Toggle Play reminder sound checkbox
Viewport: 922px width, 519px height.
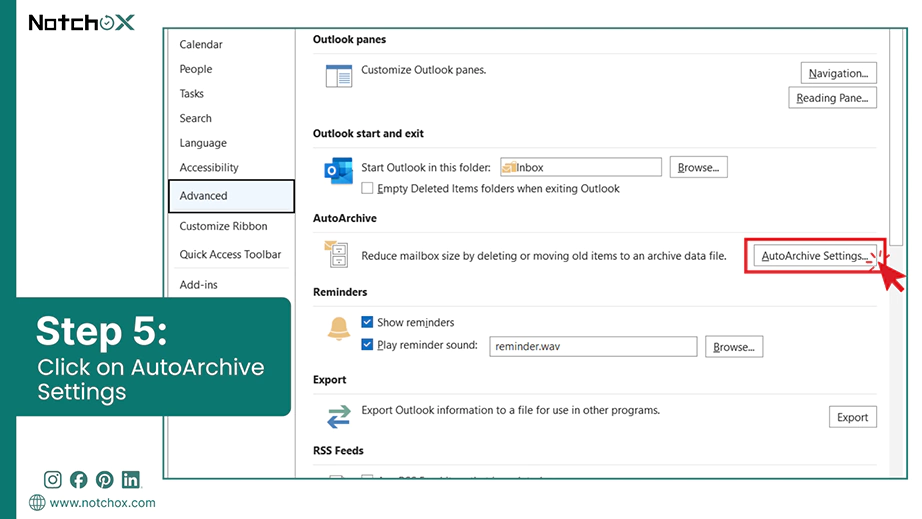coord(368,344)
